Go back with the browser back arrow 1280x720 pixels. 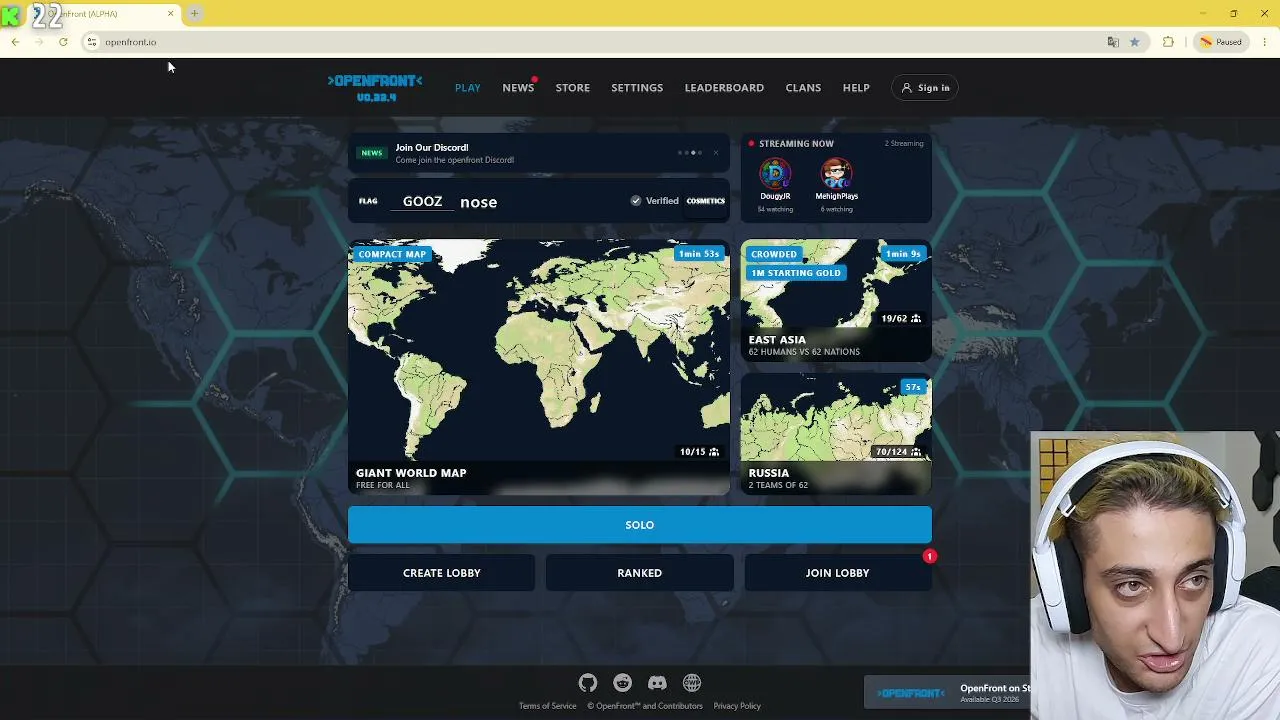pyautogui.click(x=15, y=42)
